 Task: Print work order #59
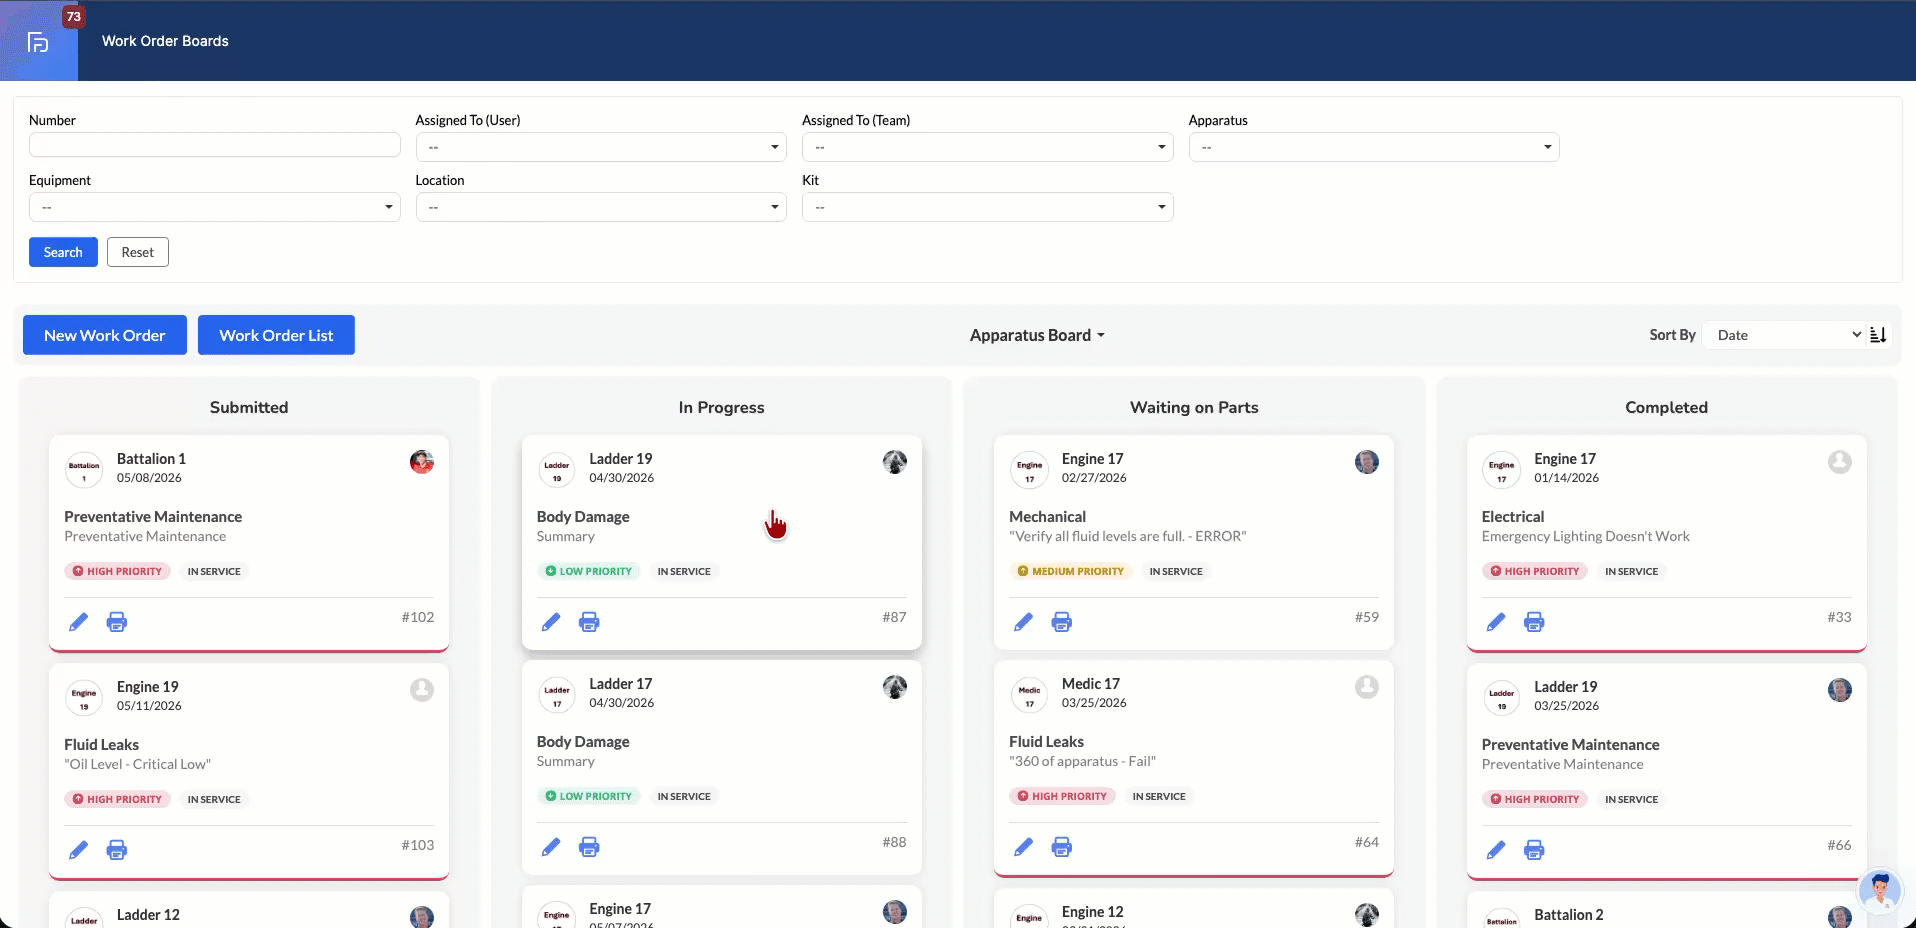point(1062,622)
